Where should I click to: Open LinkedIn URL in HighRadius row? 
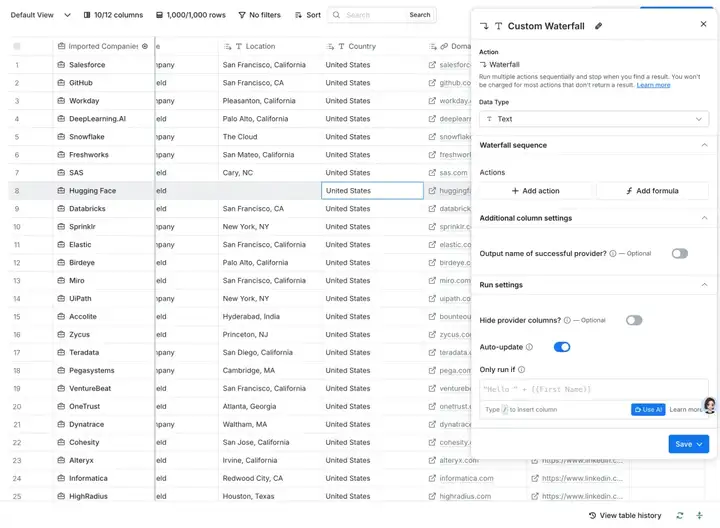[582, 496]
